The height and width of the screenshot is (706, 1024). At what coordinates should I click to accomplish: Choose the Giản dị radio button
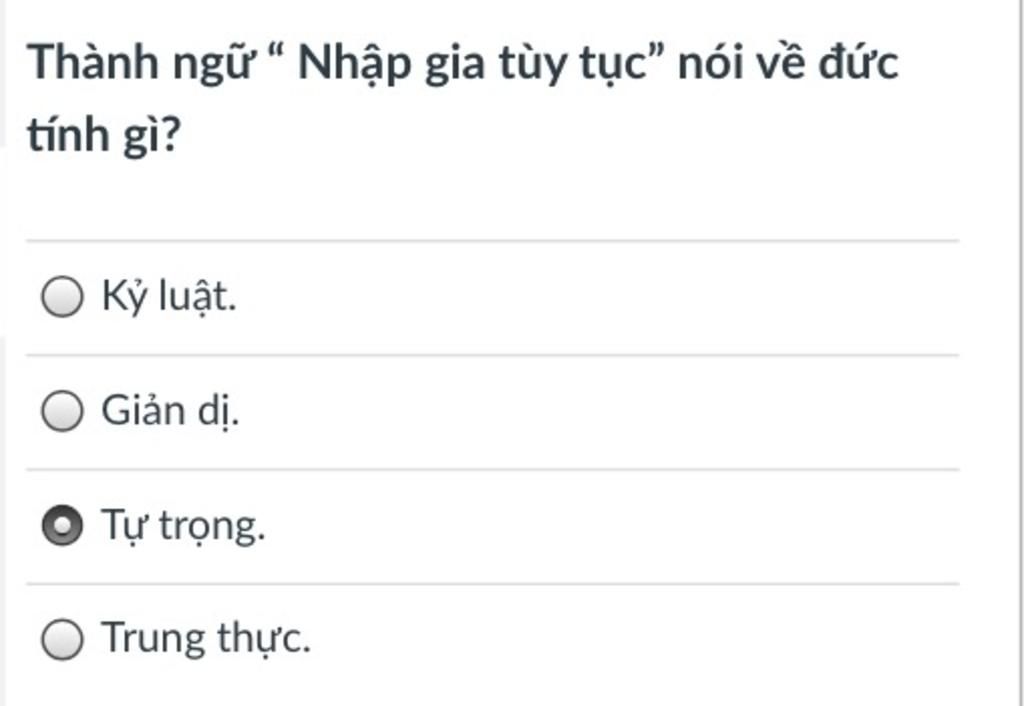(x=62, y=412)
